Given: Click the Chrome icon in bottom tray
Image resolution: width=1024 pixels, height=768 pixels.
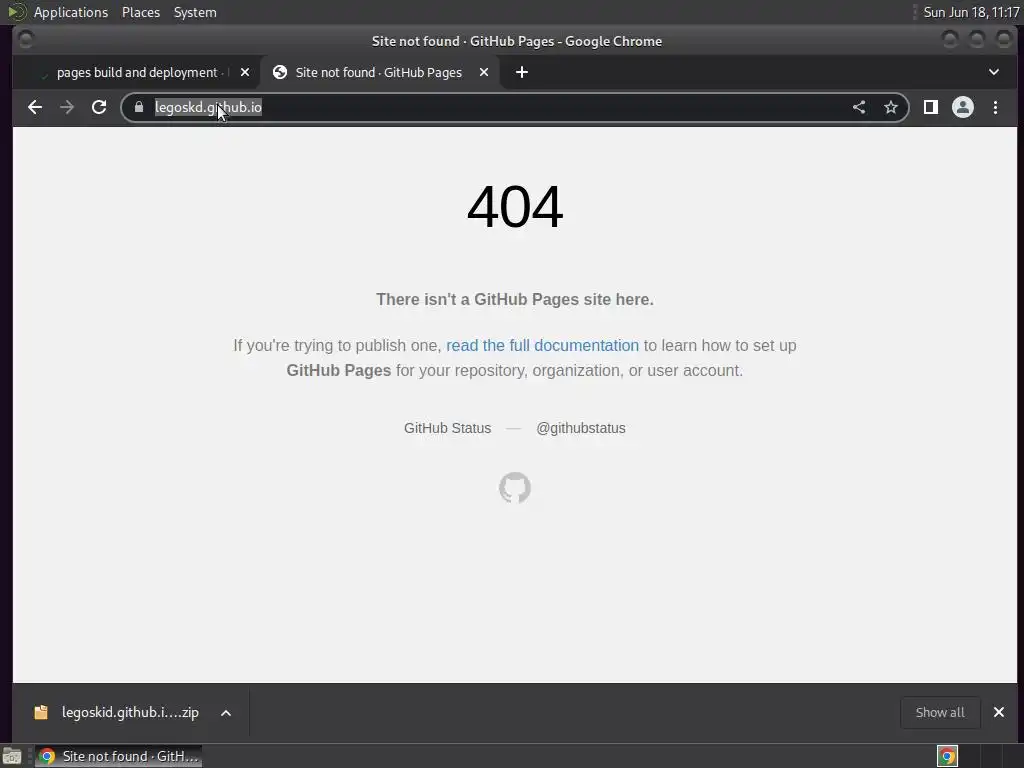Looking at the screenshot, I should pos(947,756).
